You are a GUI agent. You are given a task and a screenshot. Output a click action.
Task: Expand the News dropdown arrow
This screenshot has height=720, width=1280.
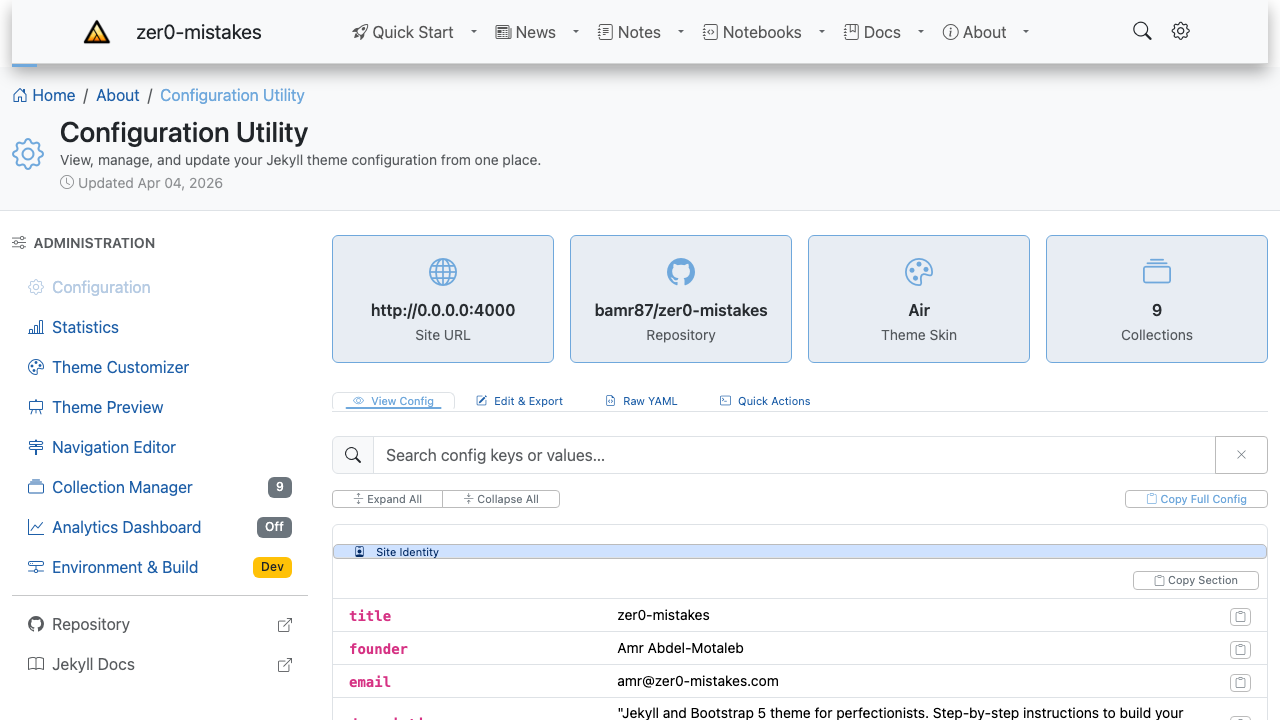[576, 32]
